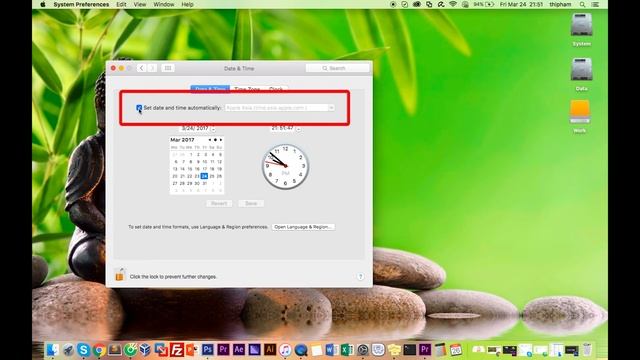
Task: Open the Apple menu
Action: [x=43, y=4]
